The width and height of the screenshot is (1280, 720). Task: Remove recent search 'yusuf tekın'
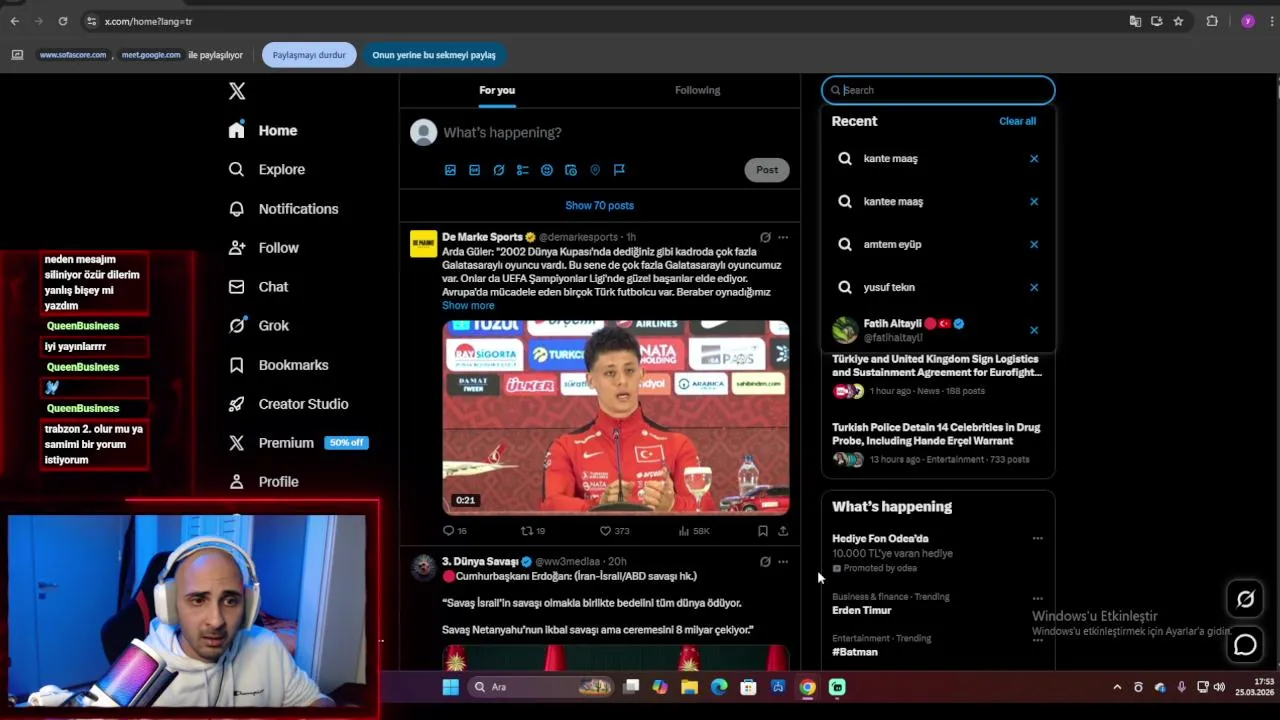[x=1034, y=287]
